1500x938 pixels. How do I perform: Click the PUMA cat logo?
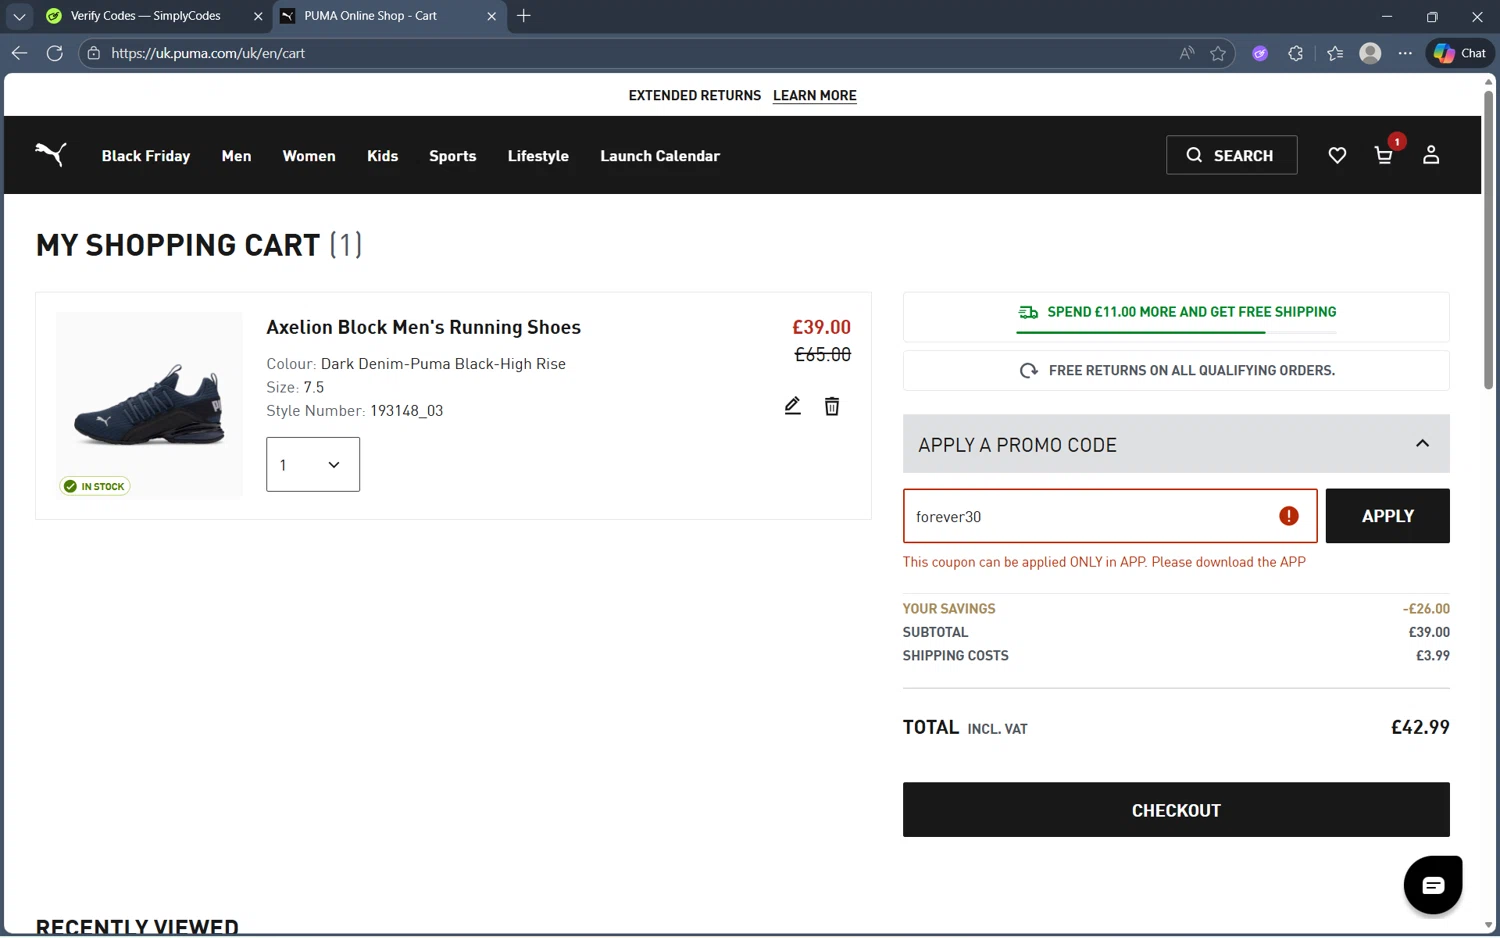tap(50, 154)
